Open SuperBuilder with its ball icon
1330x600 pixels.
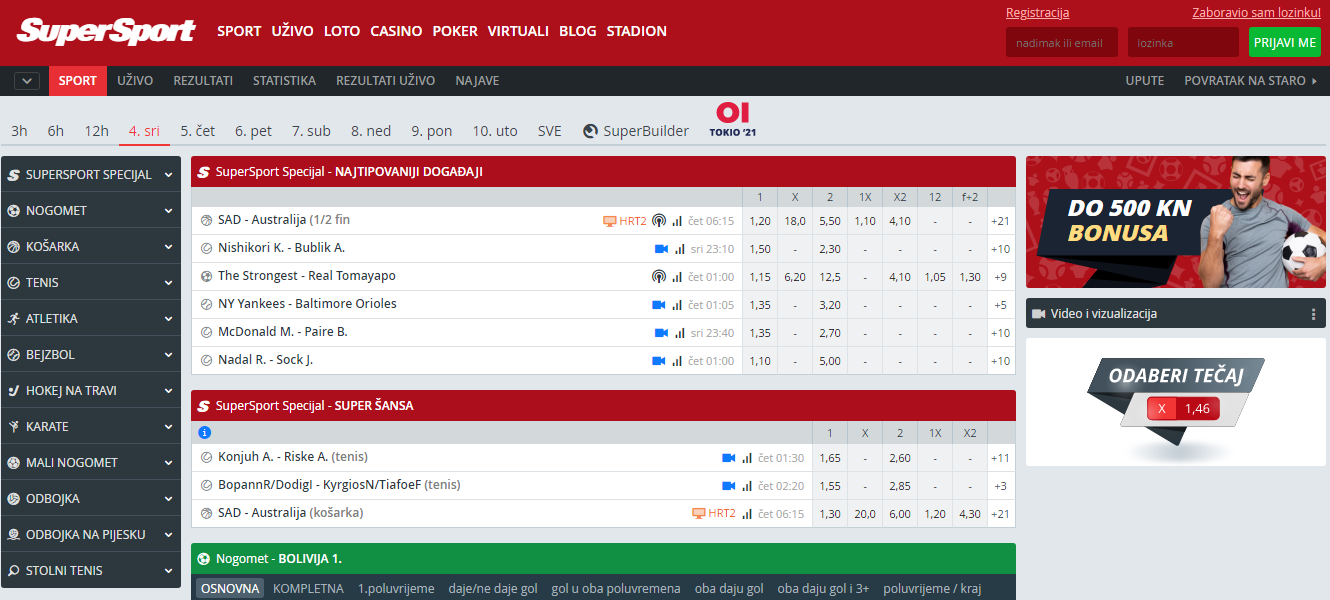636,131
